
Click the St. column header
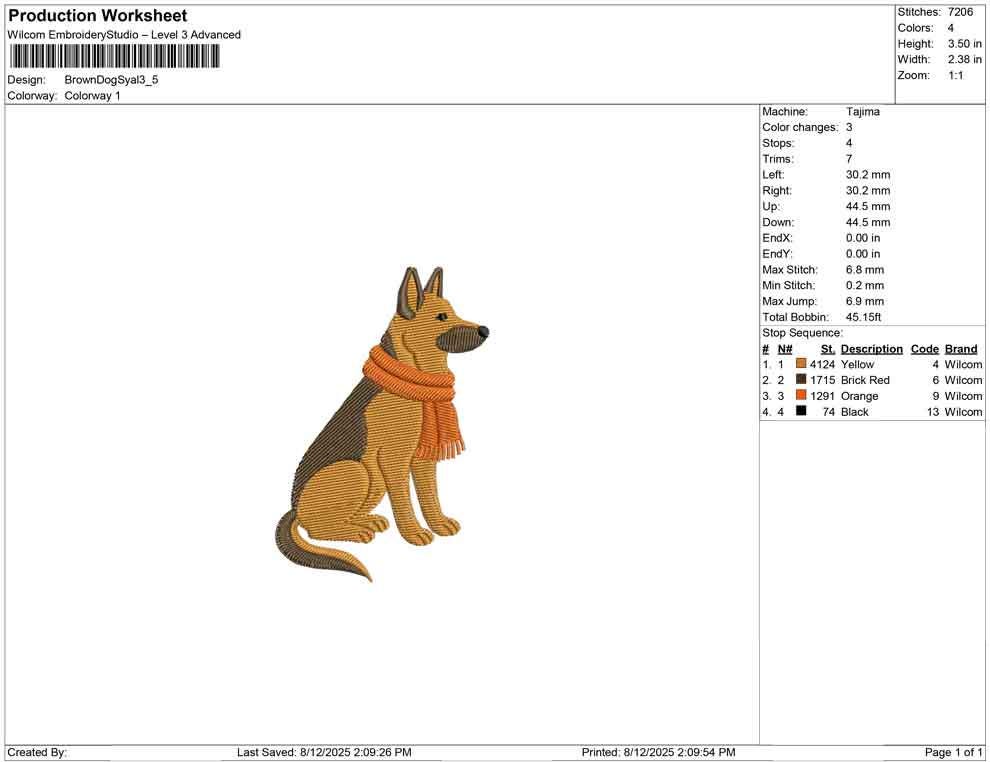(x=826, y=348)
